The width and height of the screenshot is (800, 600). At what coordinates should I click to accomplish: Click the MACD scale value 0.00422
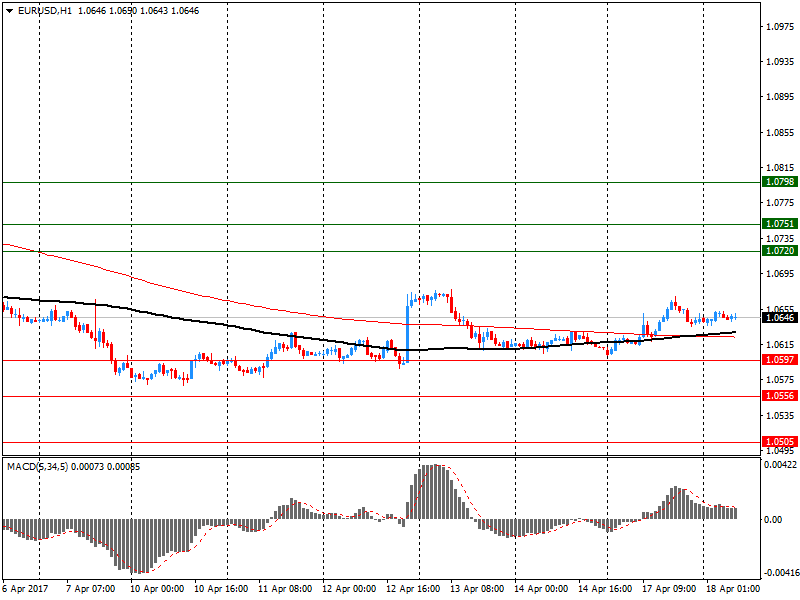click(780, 465)
